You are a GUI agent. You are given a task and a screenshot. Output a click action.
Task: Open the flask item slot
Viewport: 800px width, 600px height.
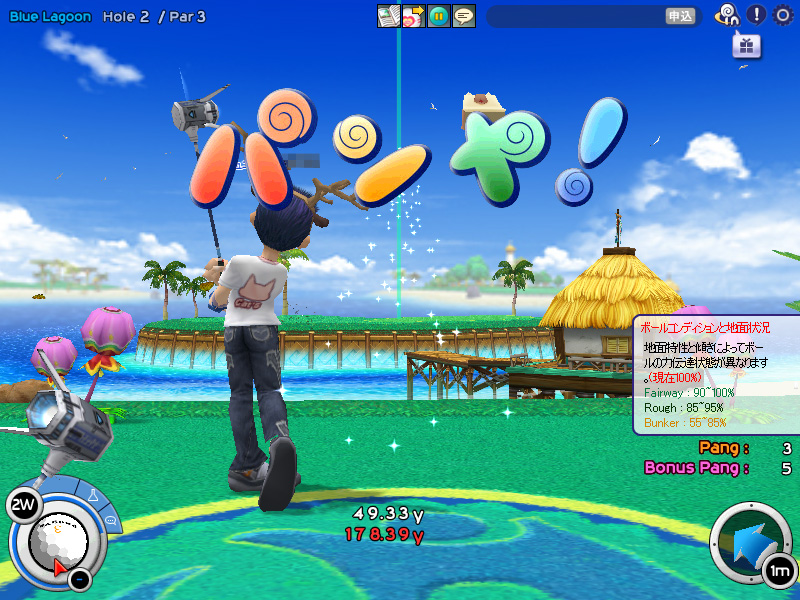93,494
